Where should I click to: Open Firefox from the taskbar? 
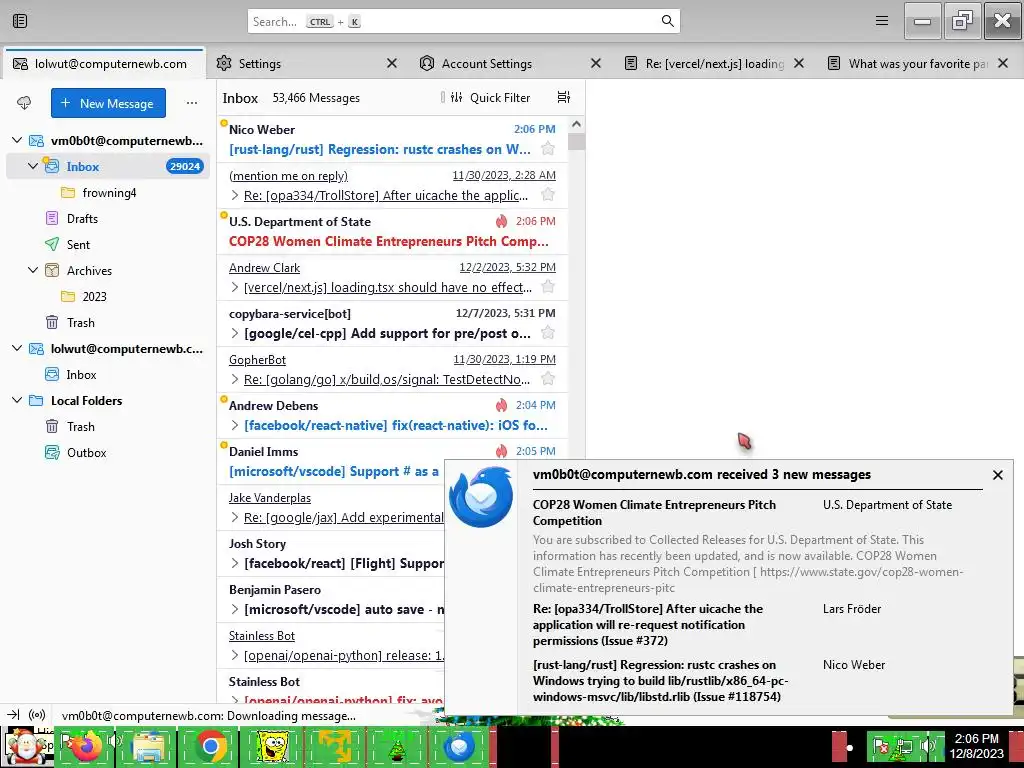click(86, 746)
